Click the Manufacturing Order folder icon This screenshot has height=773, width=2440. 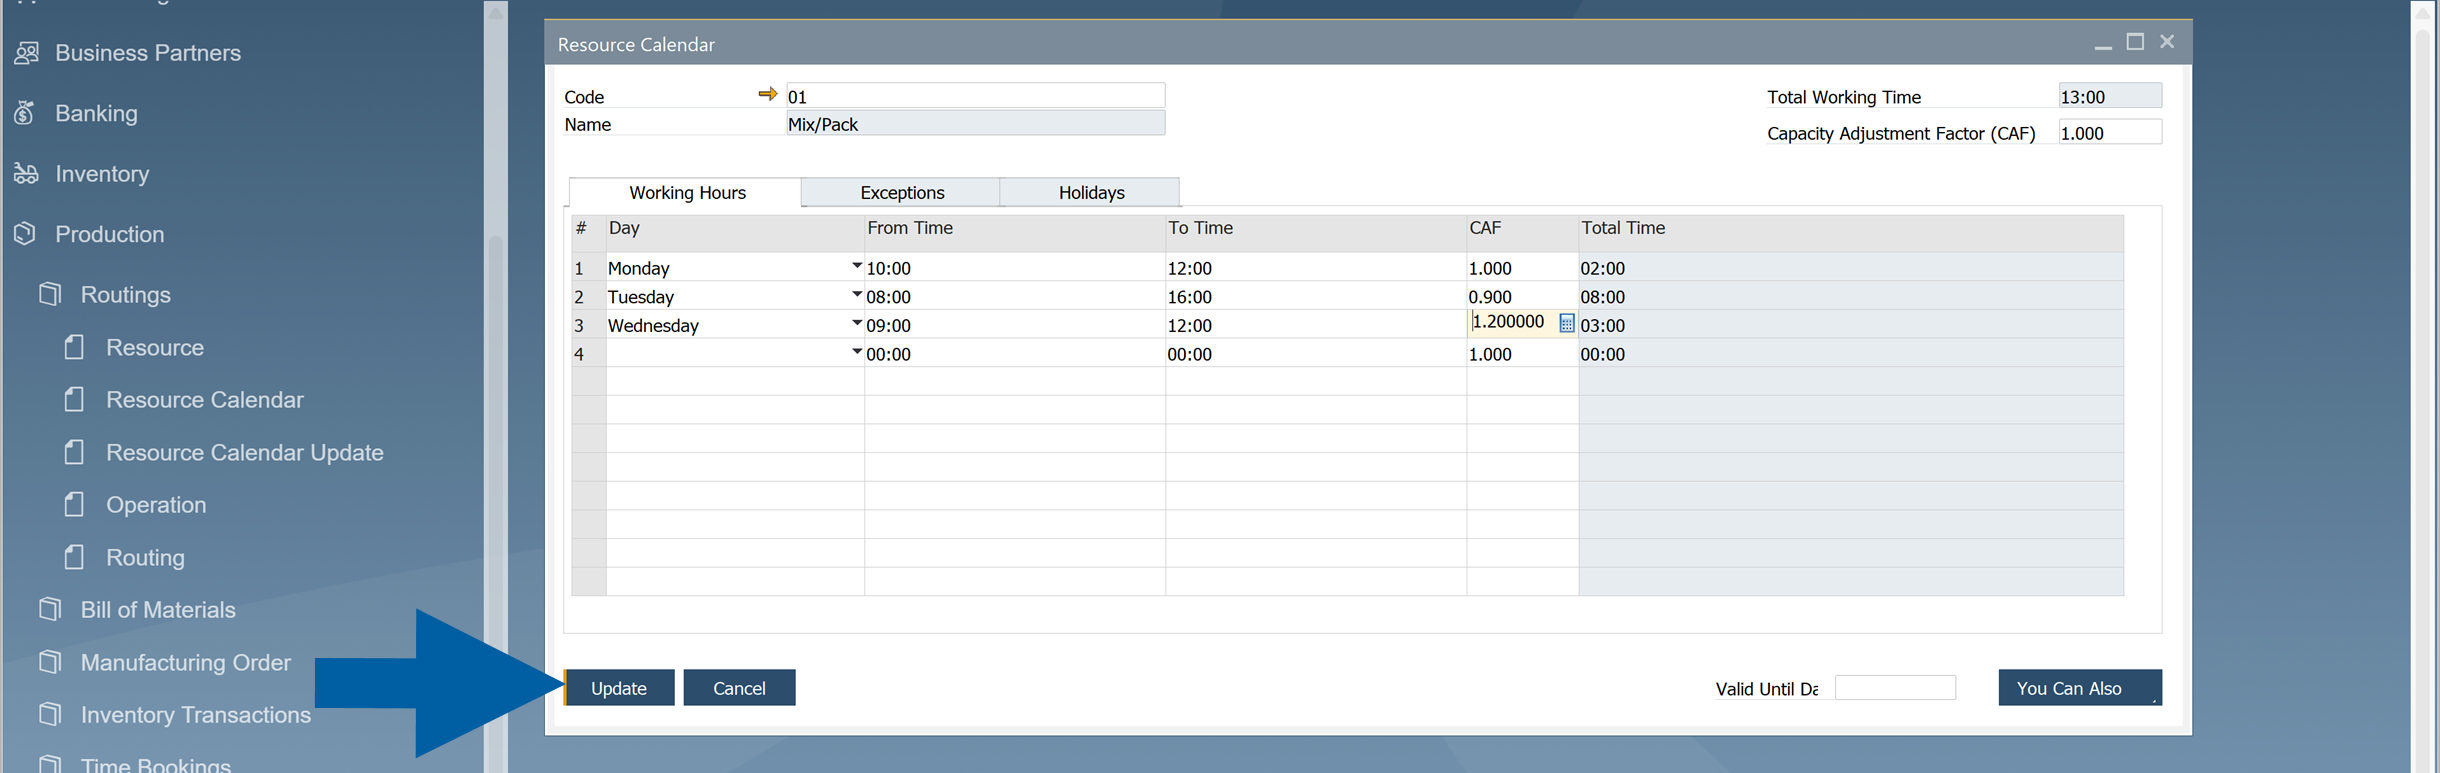point(50,662)
